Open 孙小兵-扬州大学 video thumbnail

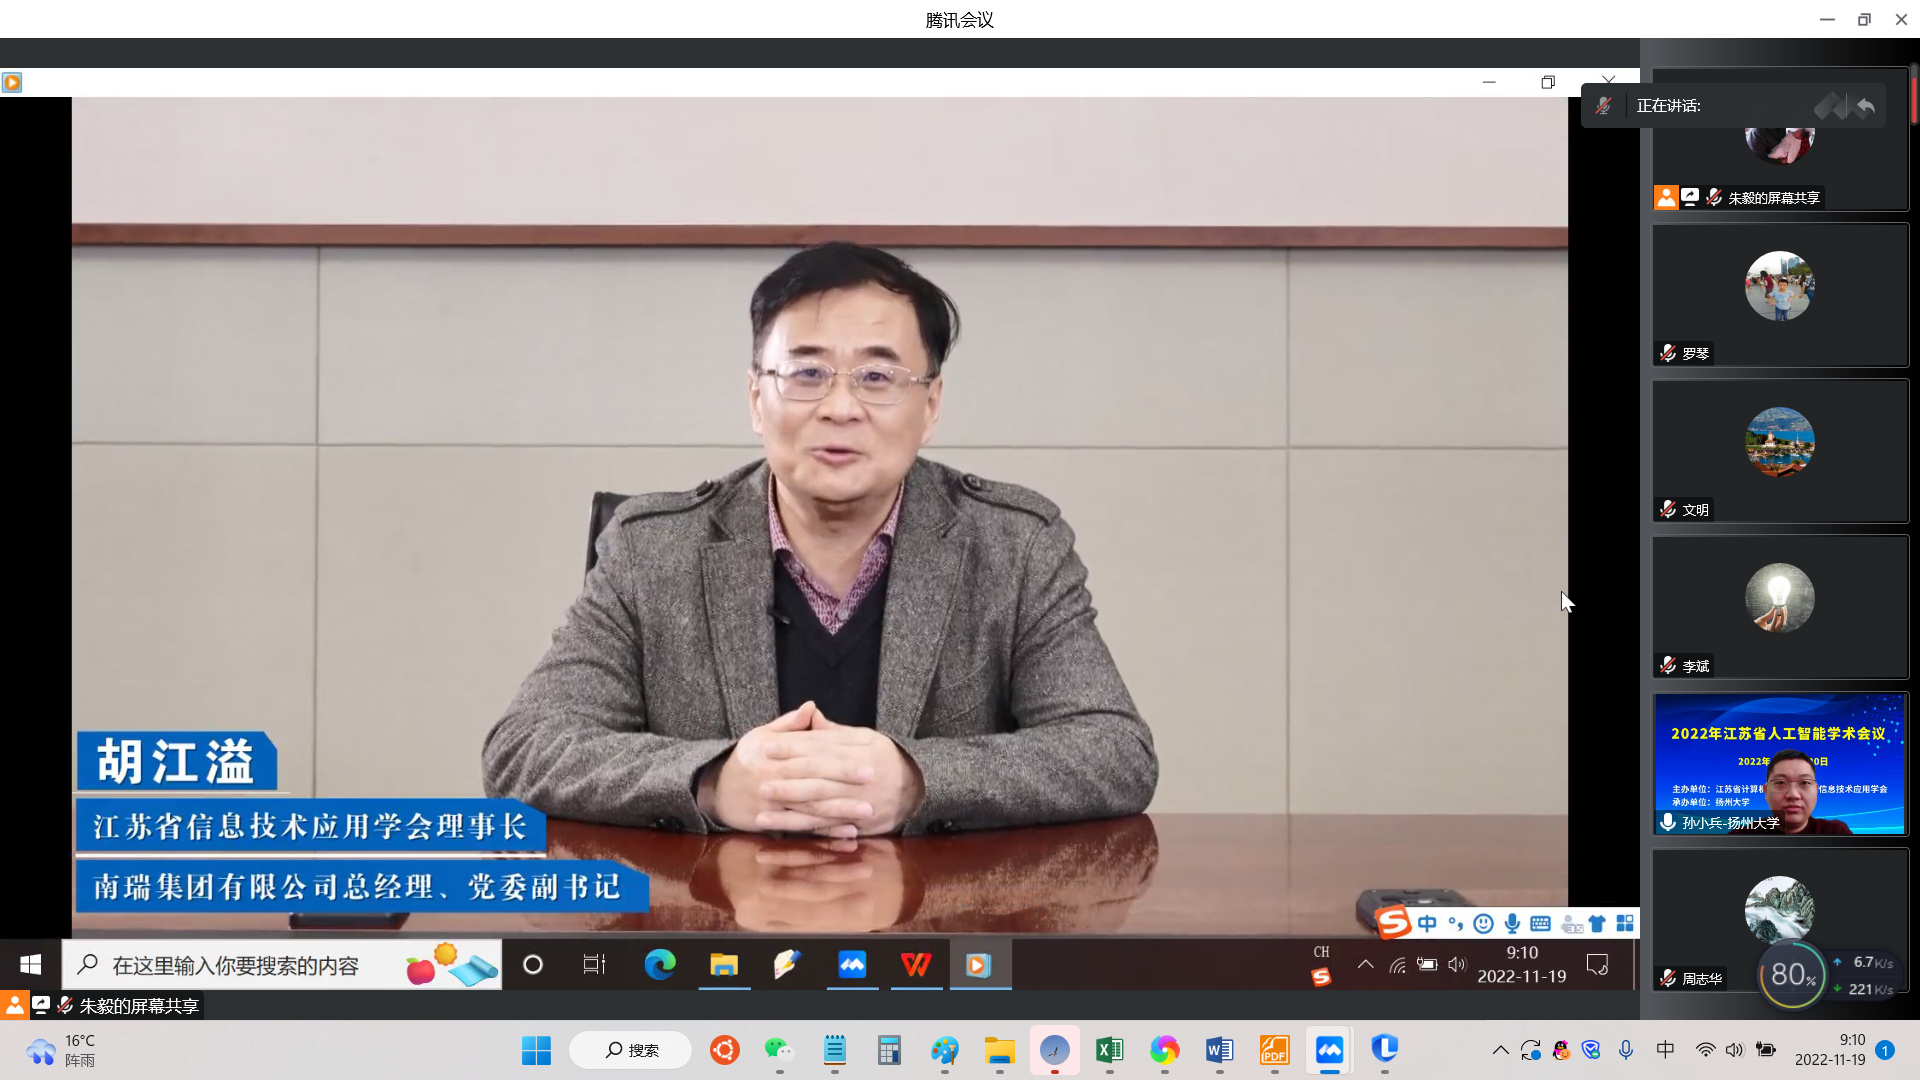click(1780, 763)
